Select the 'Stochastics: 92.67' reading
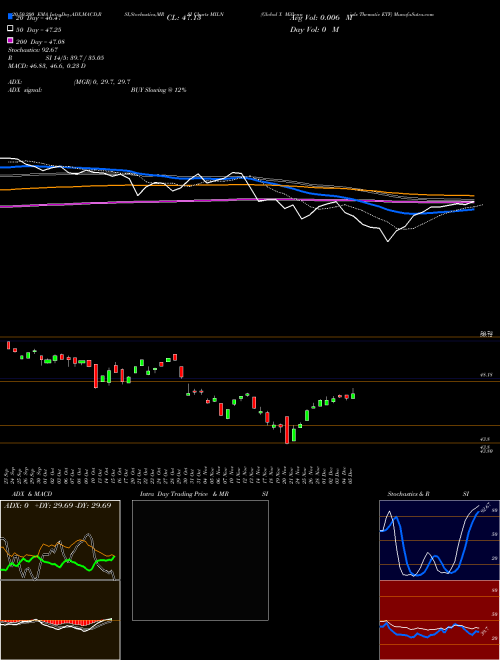 tap(33, 50)
